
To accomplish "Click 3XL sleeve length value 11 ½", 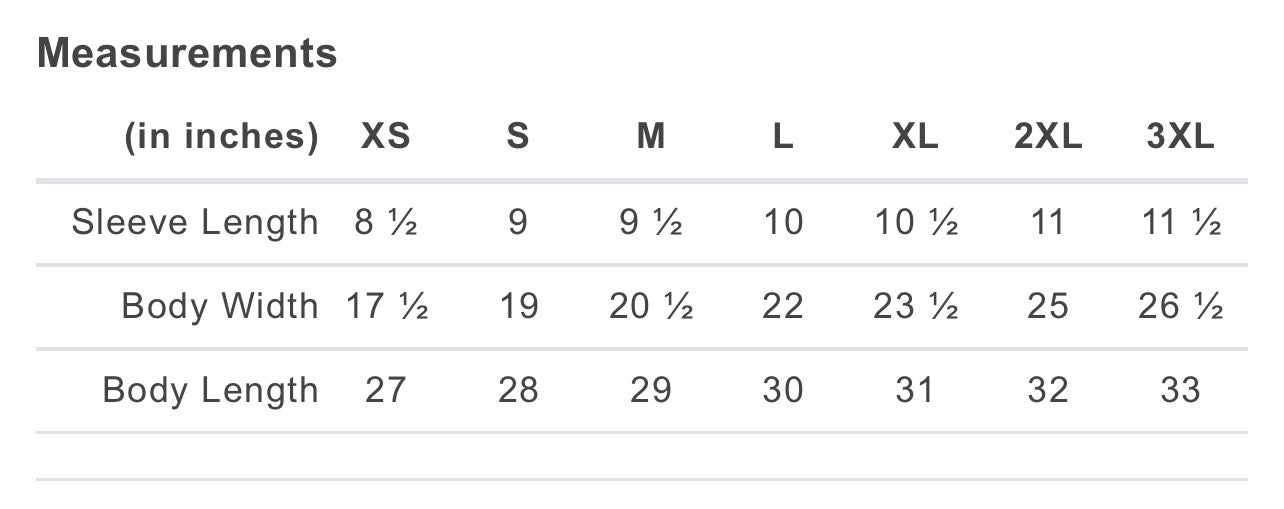I will (x=1180, y=222).
